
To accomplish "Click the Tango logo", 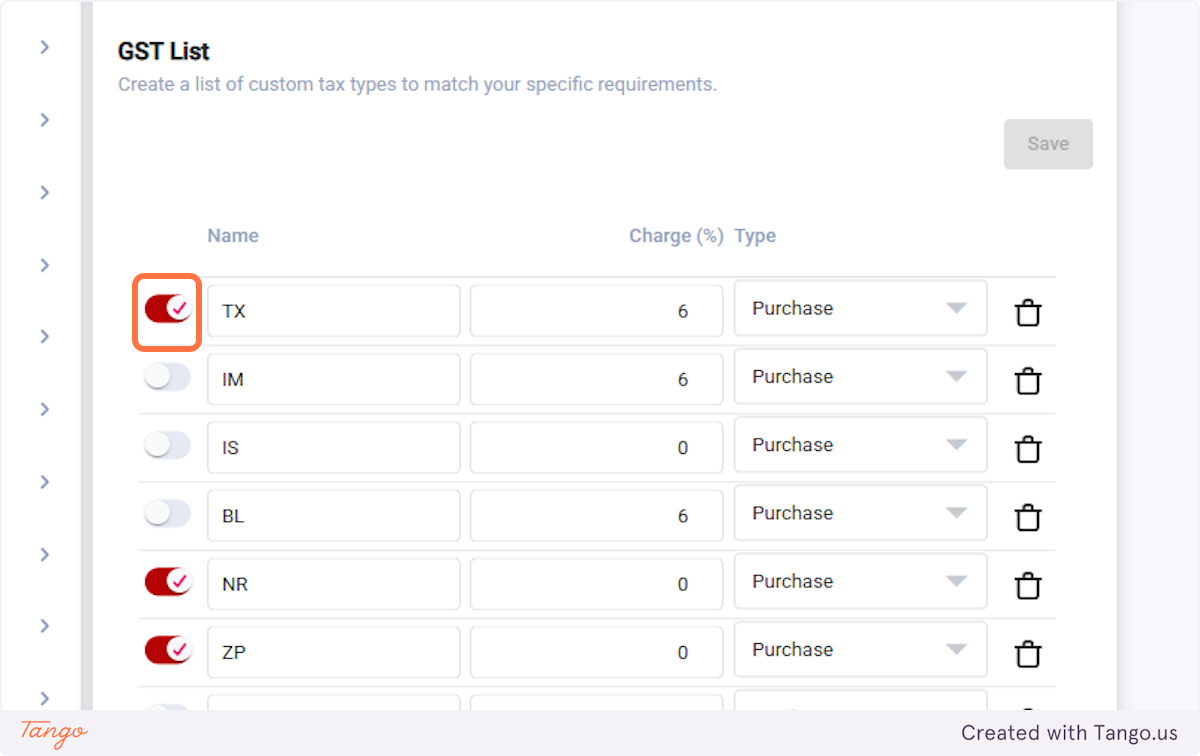I will click(54, 733).
